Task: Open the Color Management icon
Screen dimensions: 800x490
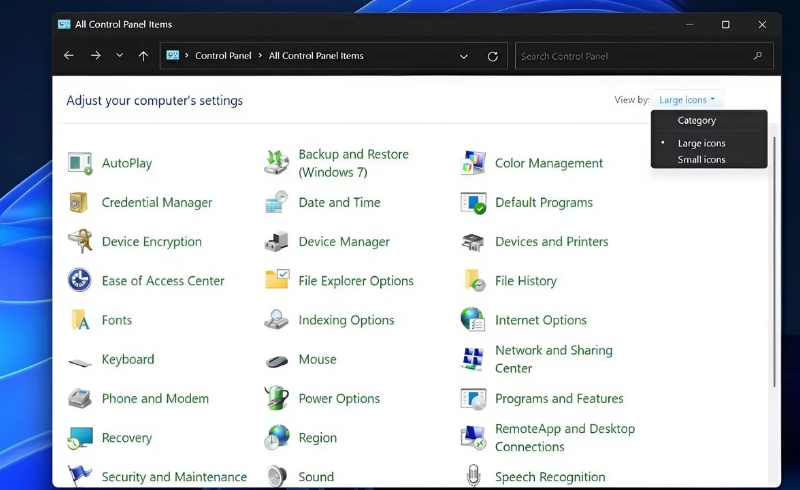Action: pyautogui.click(x=473, y=163)
